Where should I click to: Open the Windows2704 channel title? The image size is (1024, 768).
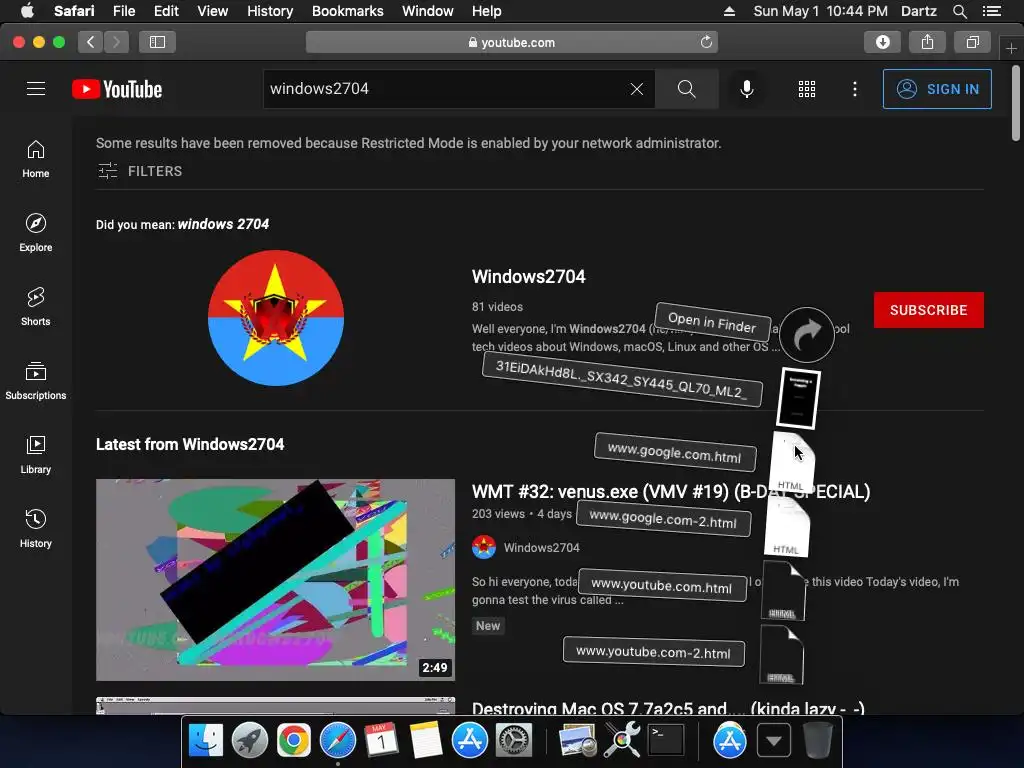click(x=528, y=276)
